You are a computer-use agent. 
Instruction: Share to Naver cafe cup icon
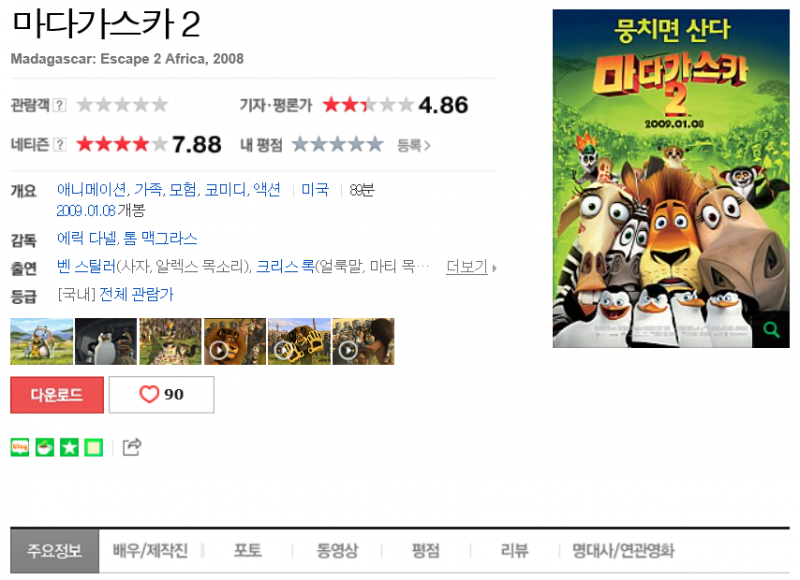[x=44, y=447]
